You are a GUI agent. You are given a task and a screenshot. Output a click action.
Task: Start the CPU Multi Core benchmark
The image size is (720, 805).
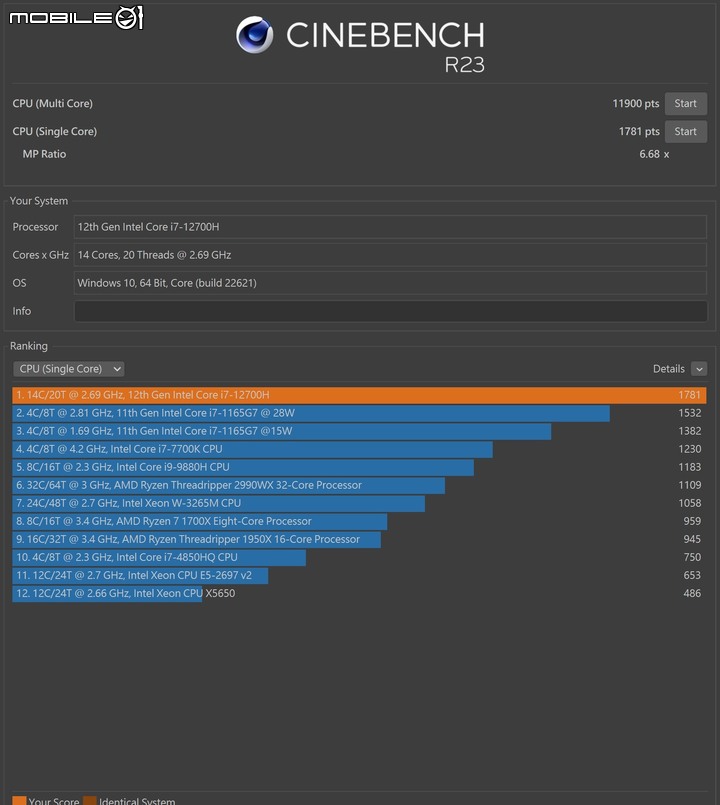pyautogui.click(x=686, y=104)
